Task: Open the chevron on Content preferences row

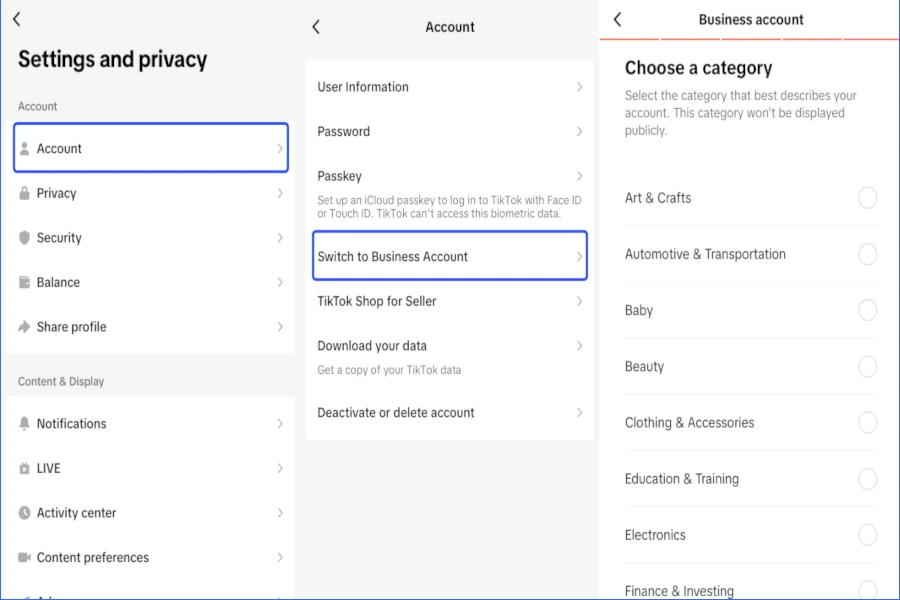Action: [x=280, y=558]
